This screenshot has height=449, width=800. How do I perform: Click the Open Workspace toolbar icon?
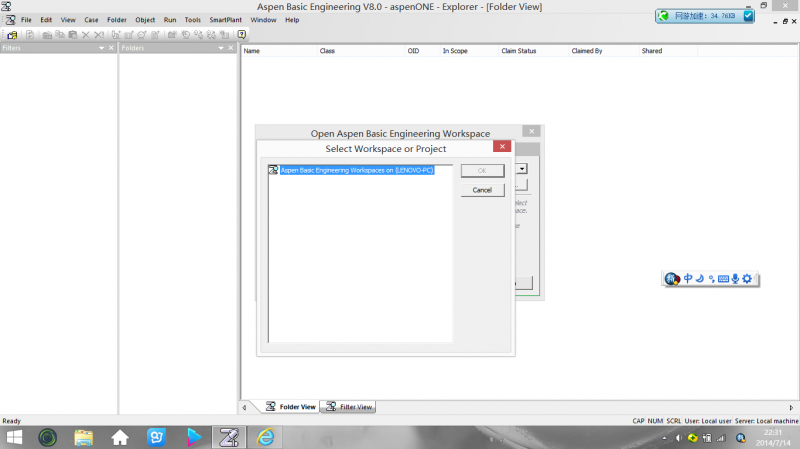coord(12,35)
